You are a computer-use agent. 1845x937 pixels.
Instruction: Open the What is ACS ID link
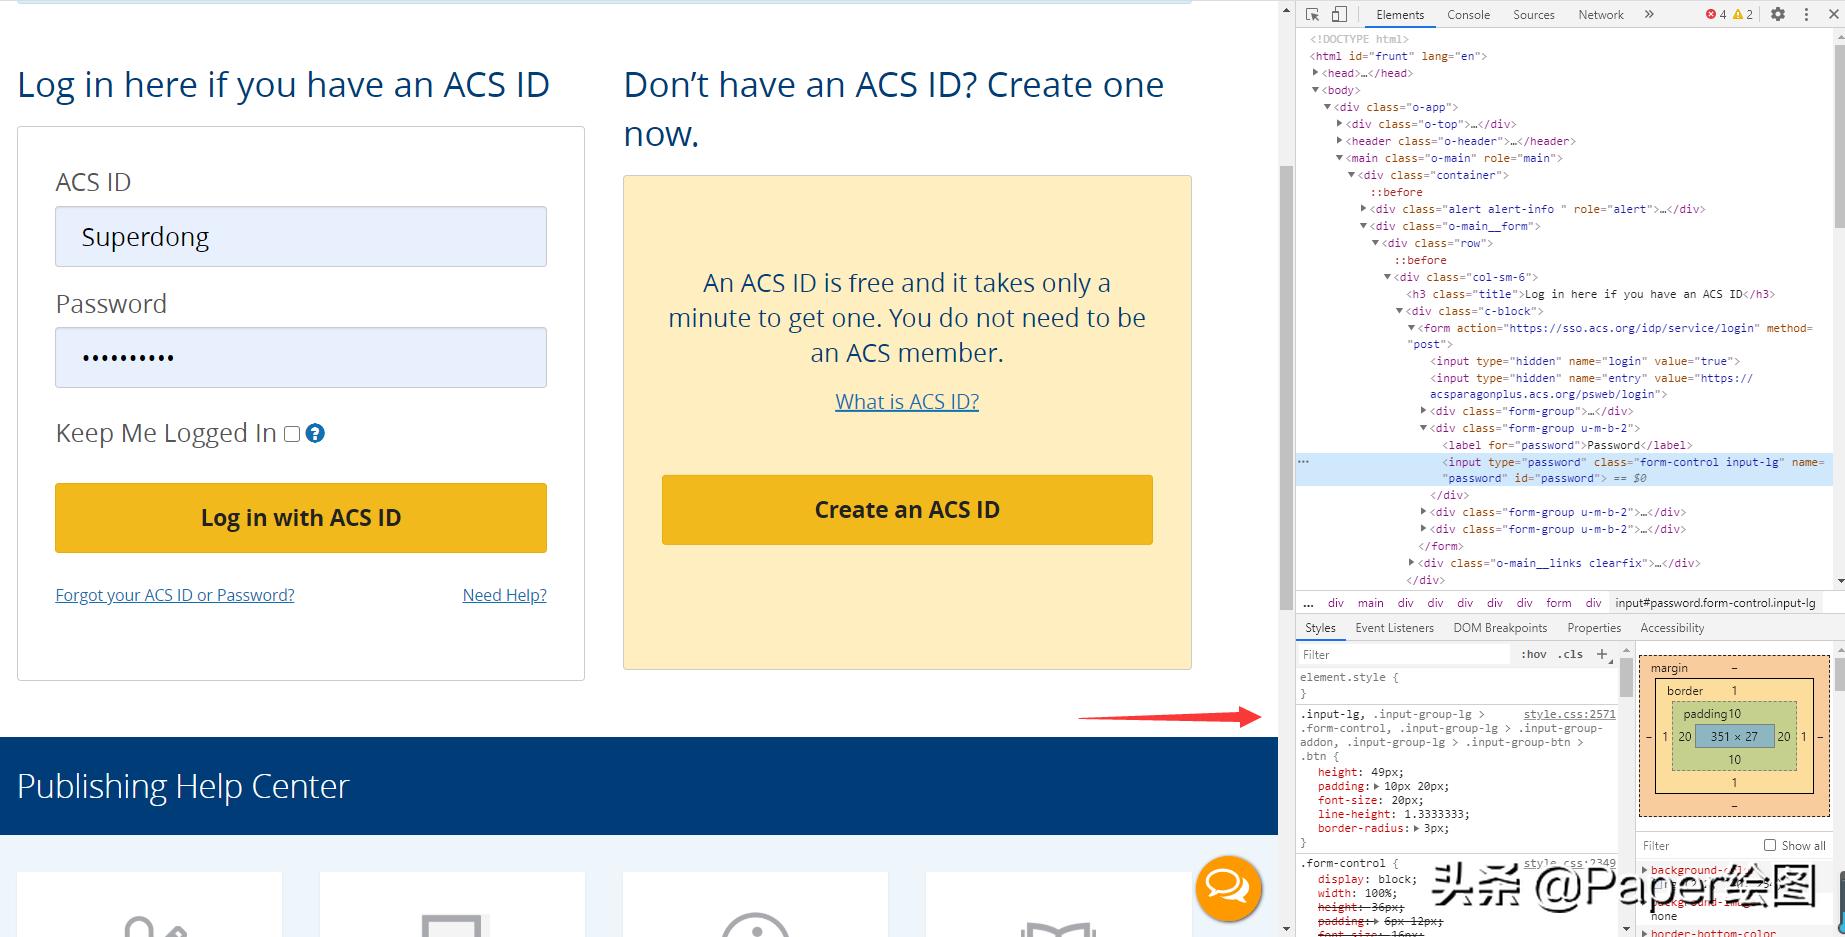point(907,402)
